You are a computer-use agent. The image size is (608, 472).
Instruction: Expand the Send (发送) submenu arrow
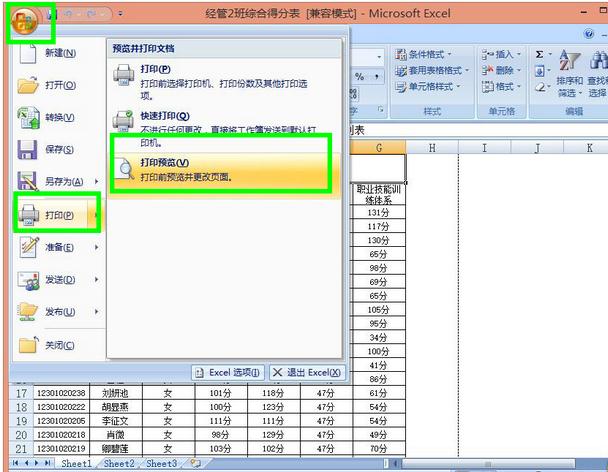tap(97, 280)
